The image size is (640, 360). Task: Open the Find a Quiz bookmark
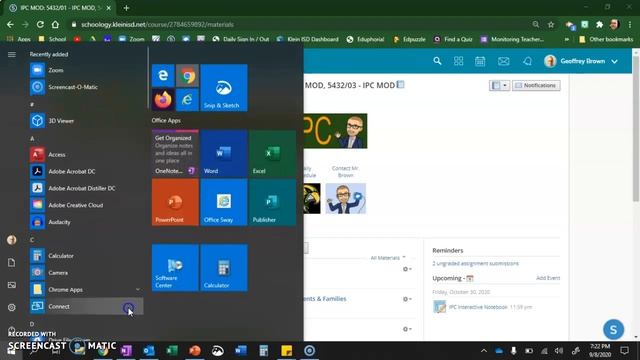[453, 39]
